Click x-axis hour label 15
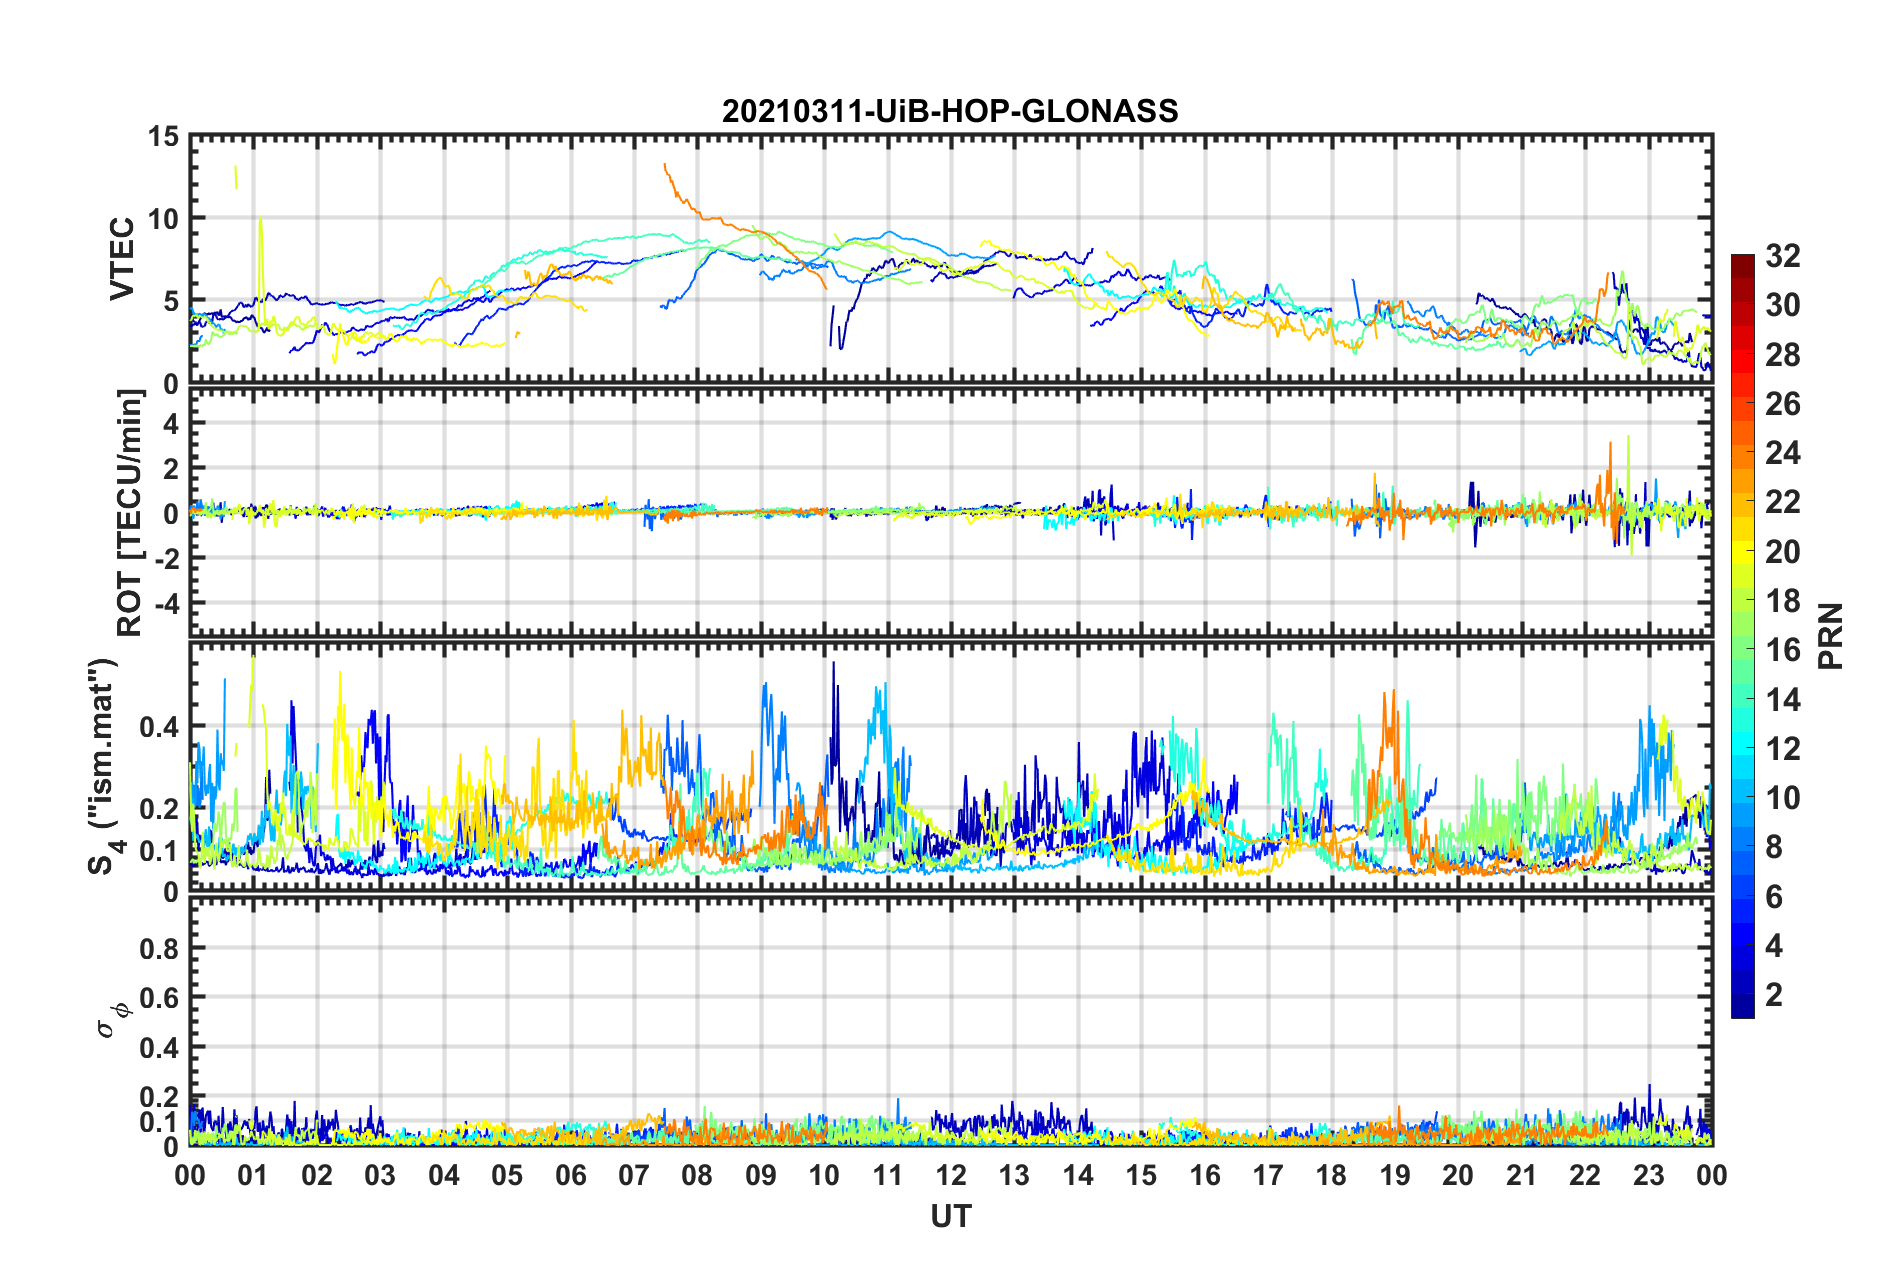This screenshot has height=1272, width=1902. (1141, 1175)
